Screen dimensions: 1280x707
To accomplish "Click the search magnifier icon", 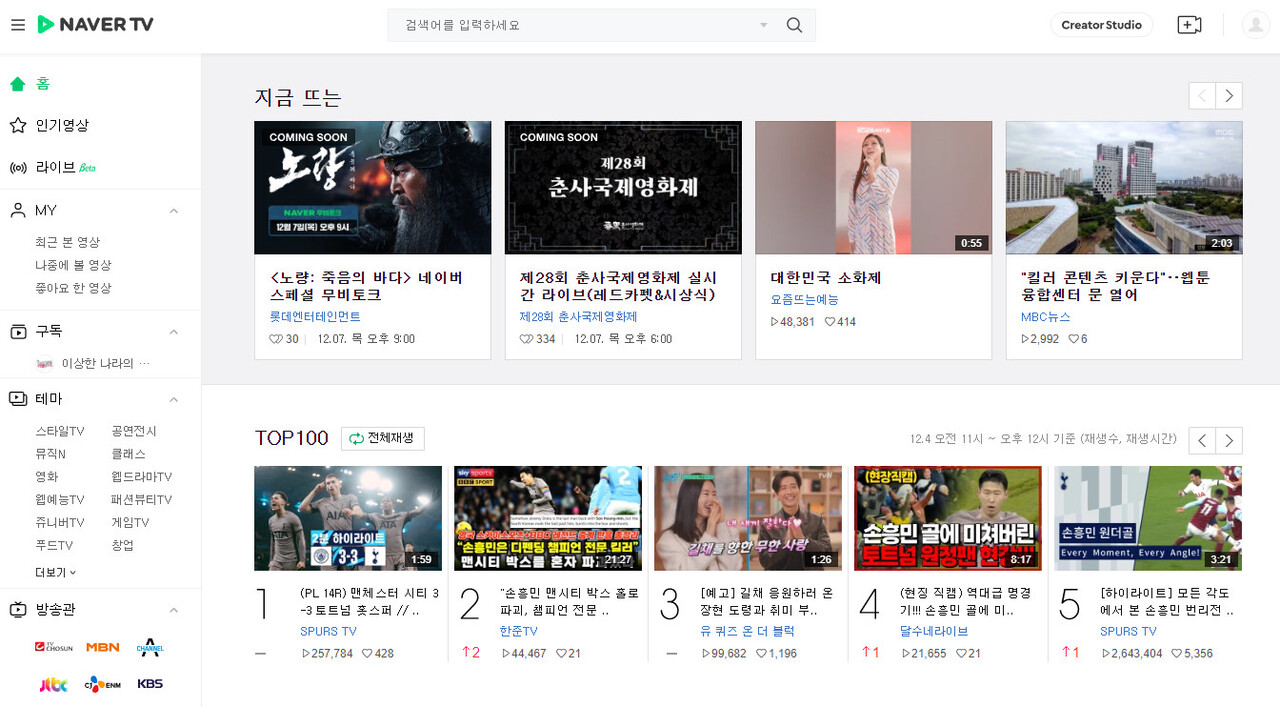I will tap(794, 25).
